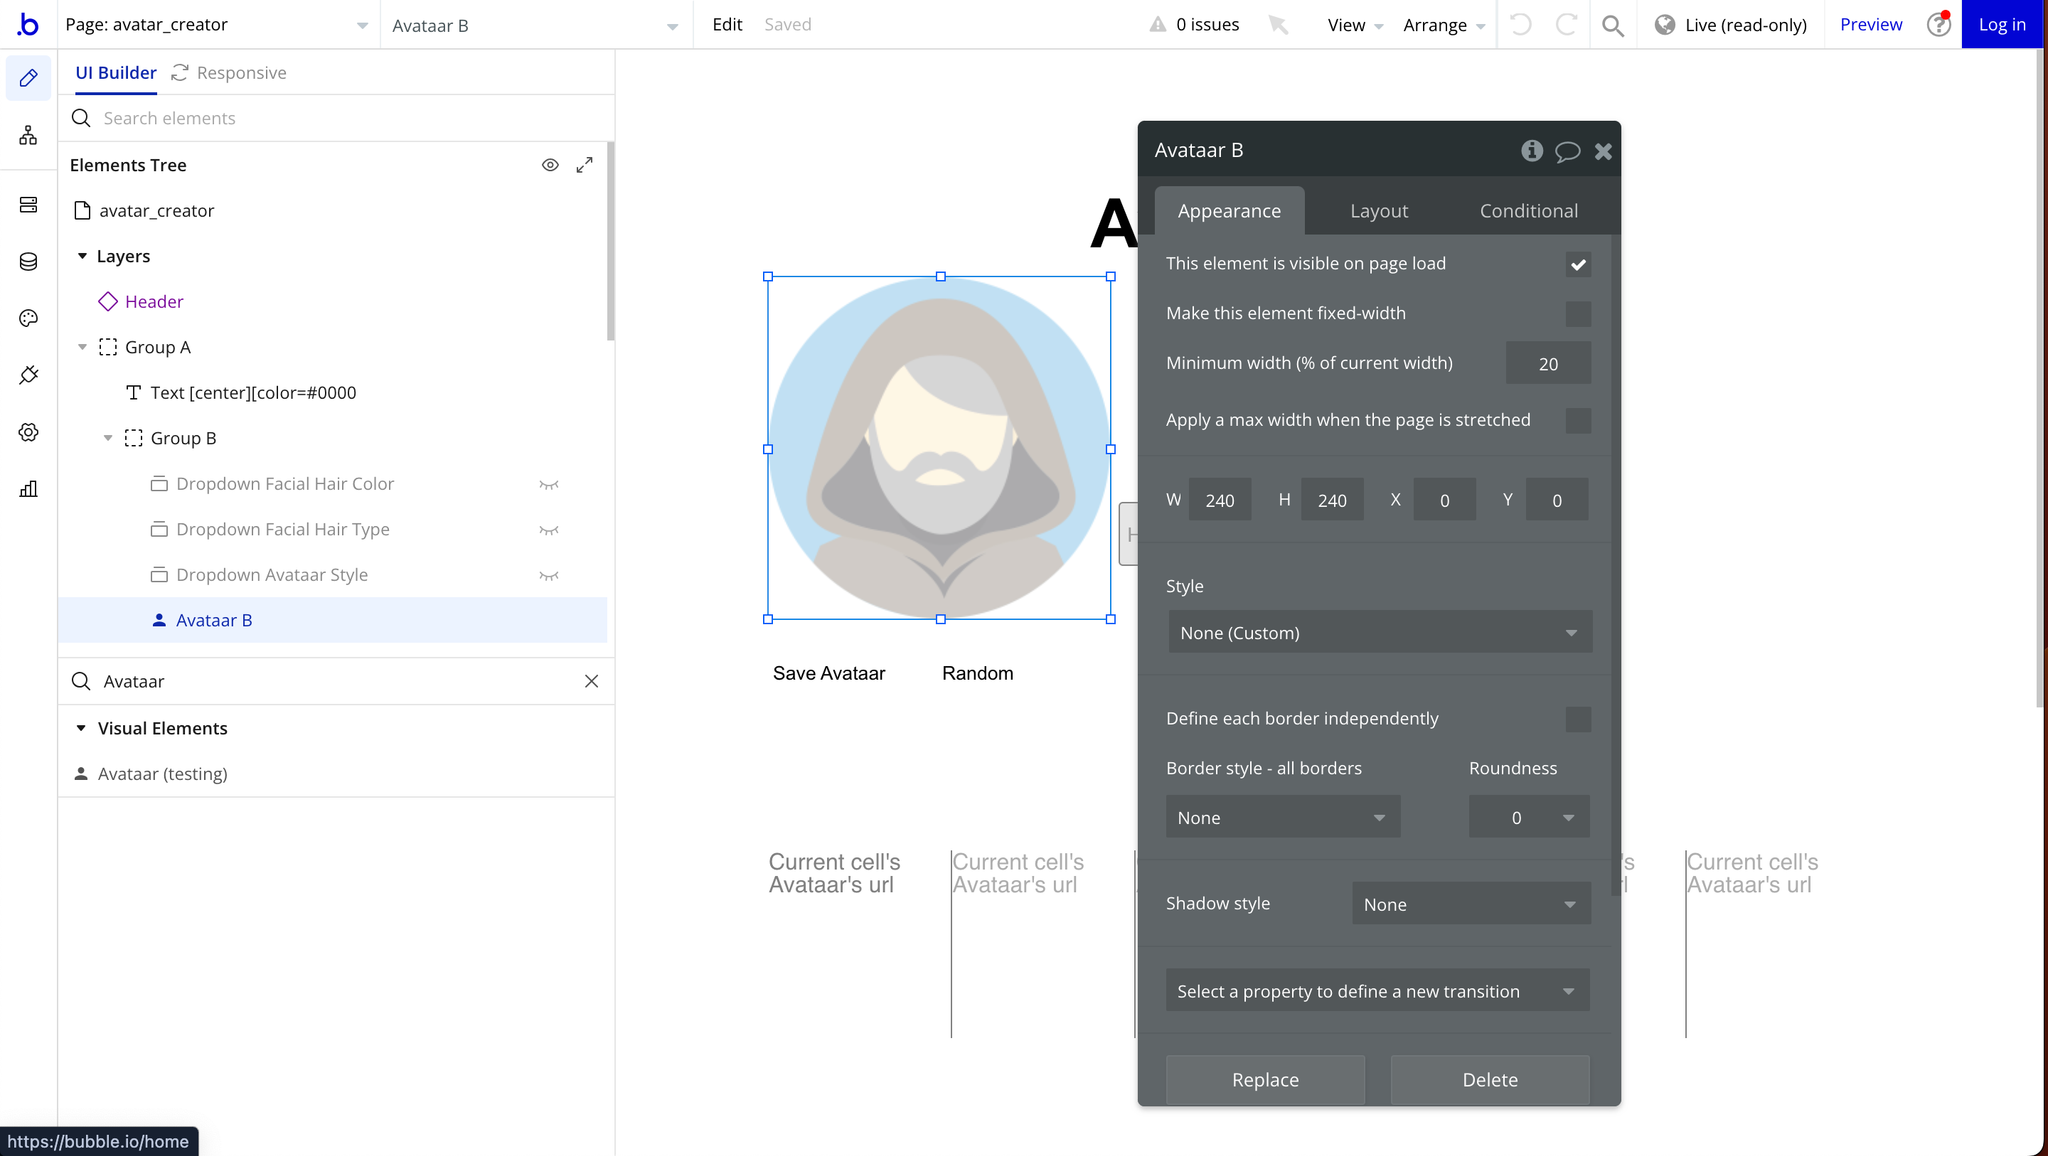Open the Plugins tab plug icon

pos(28,375)
